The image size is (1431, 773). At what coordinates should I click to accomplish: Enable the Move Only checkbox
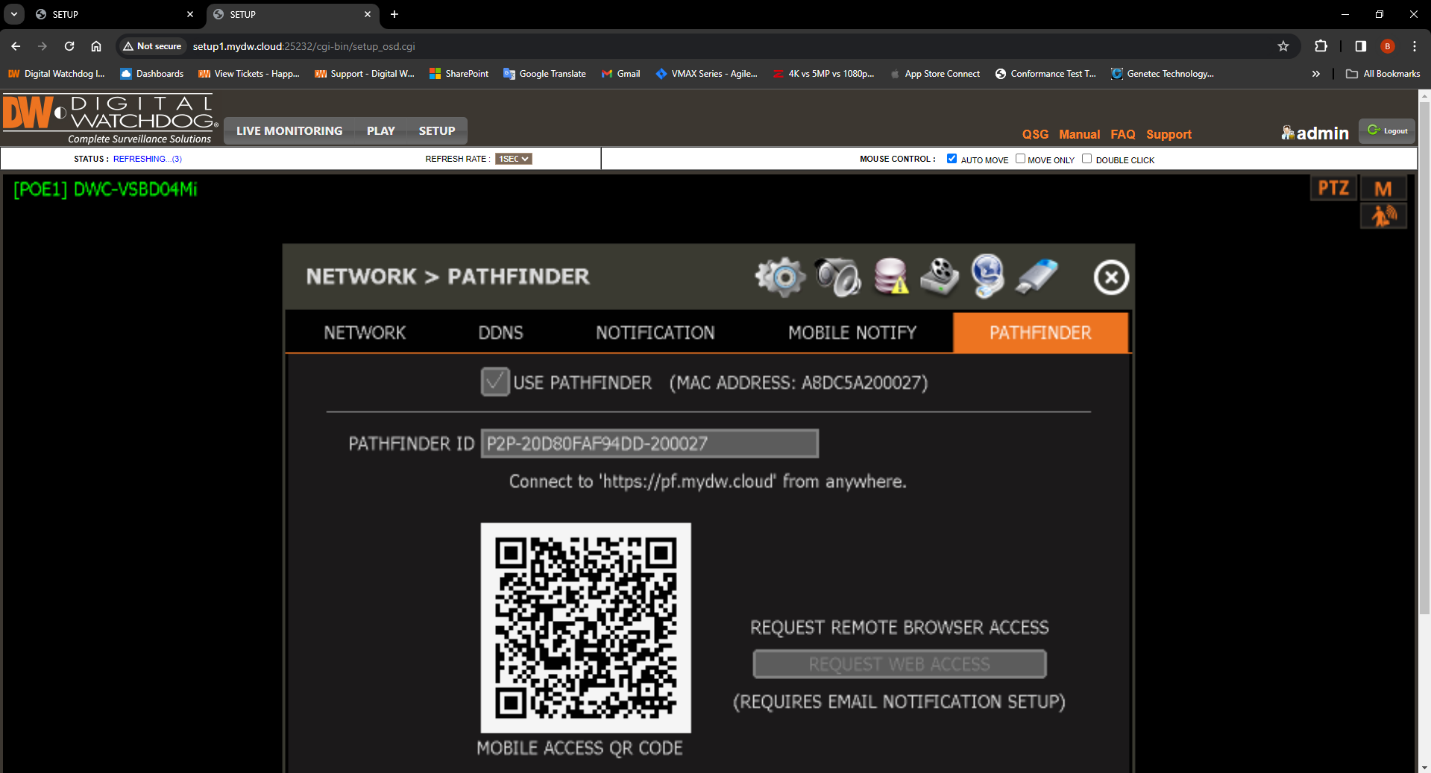pos(1020,159)
